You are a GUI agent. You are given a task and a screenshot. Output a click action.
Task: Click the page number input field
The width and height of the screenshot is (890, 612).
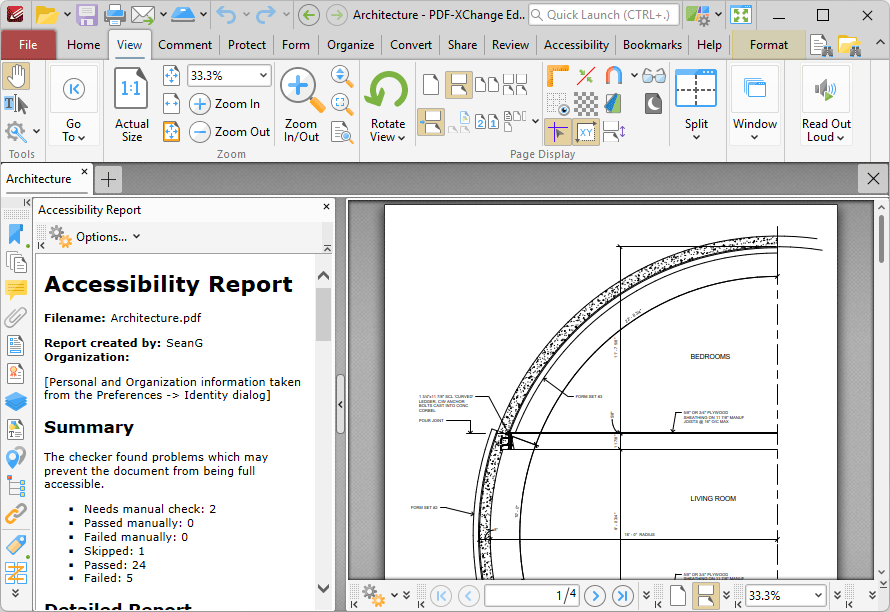[532, 596]
